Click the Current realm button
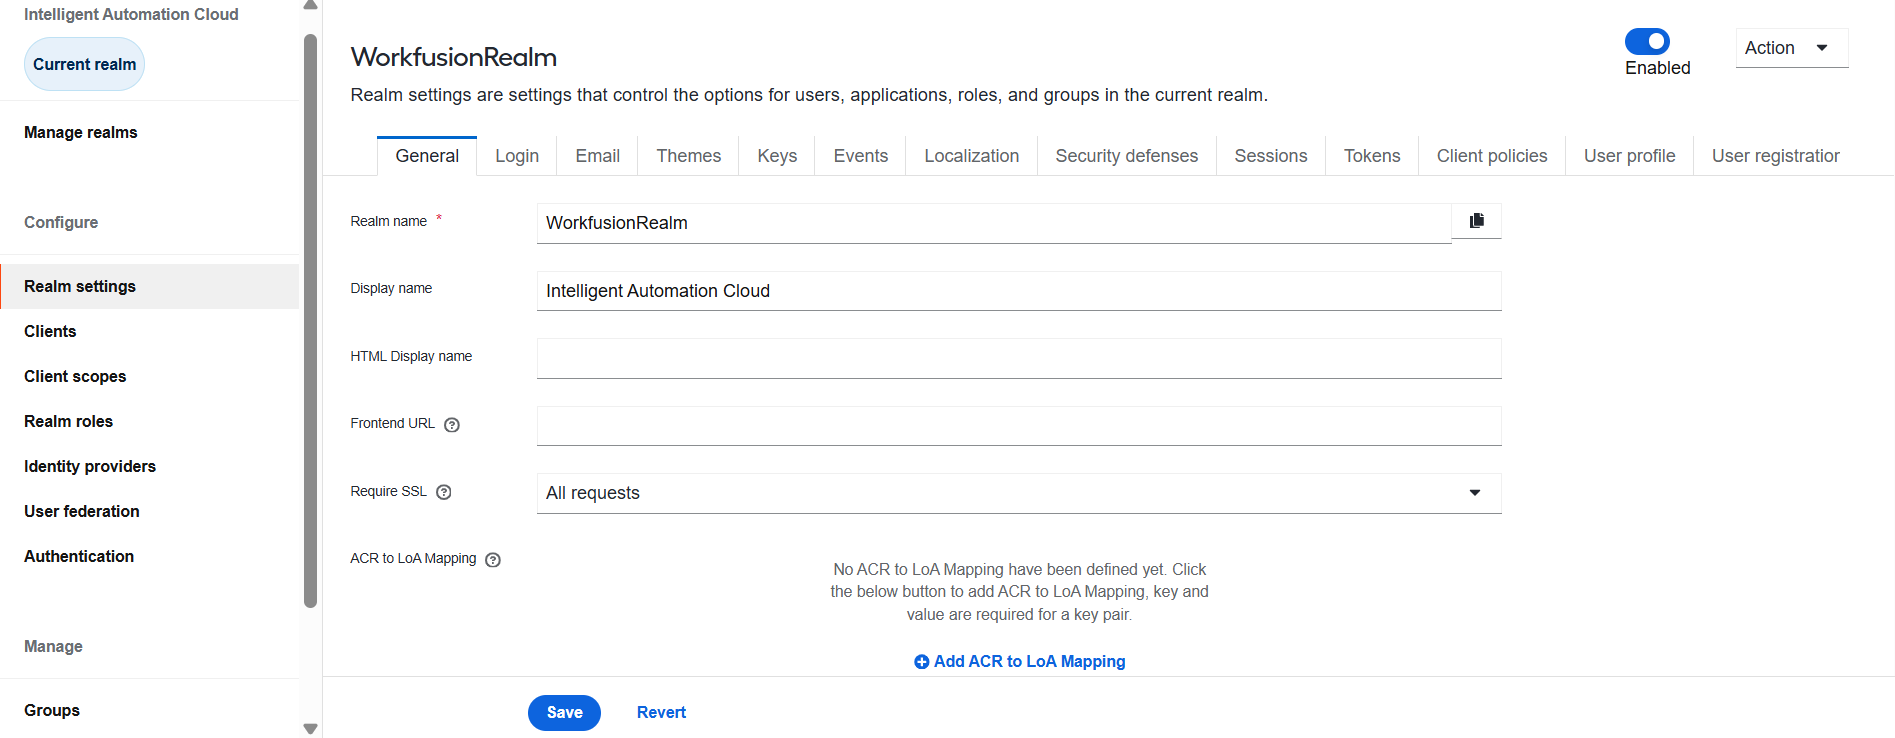The image size is (1895, 738). 84,64
